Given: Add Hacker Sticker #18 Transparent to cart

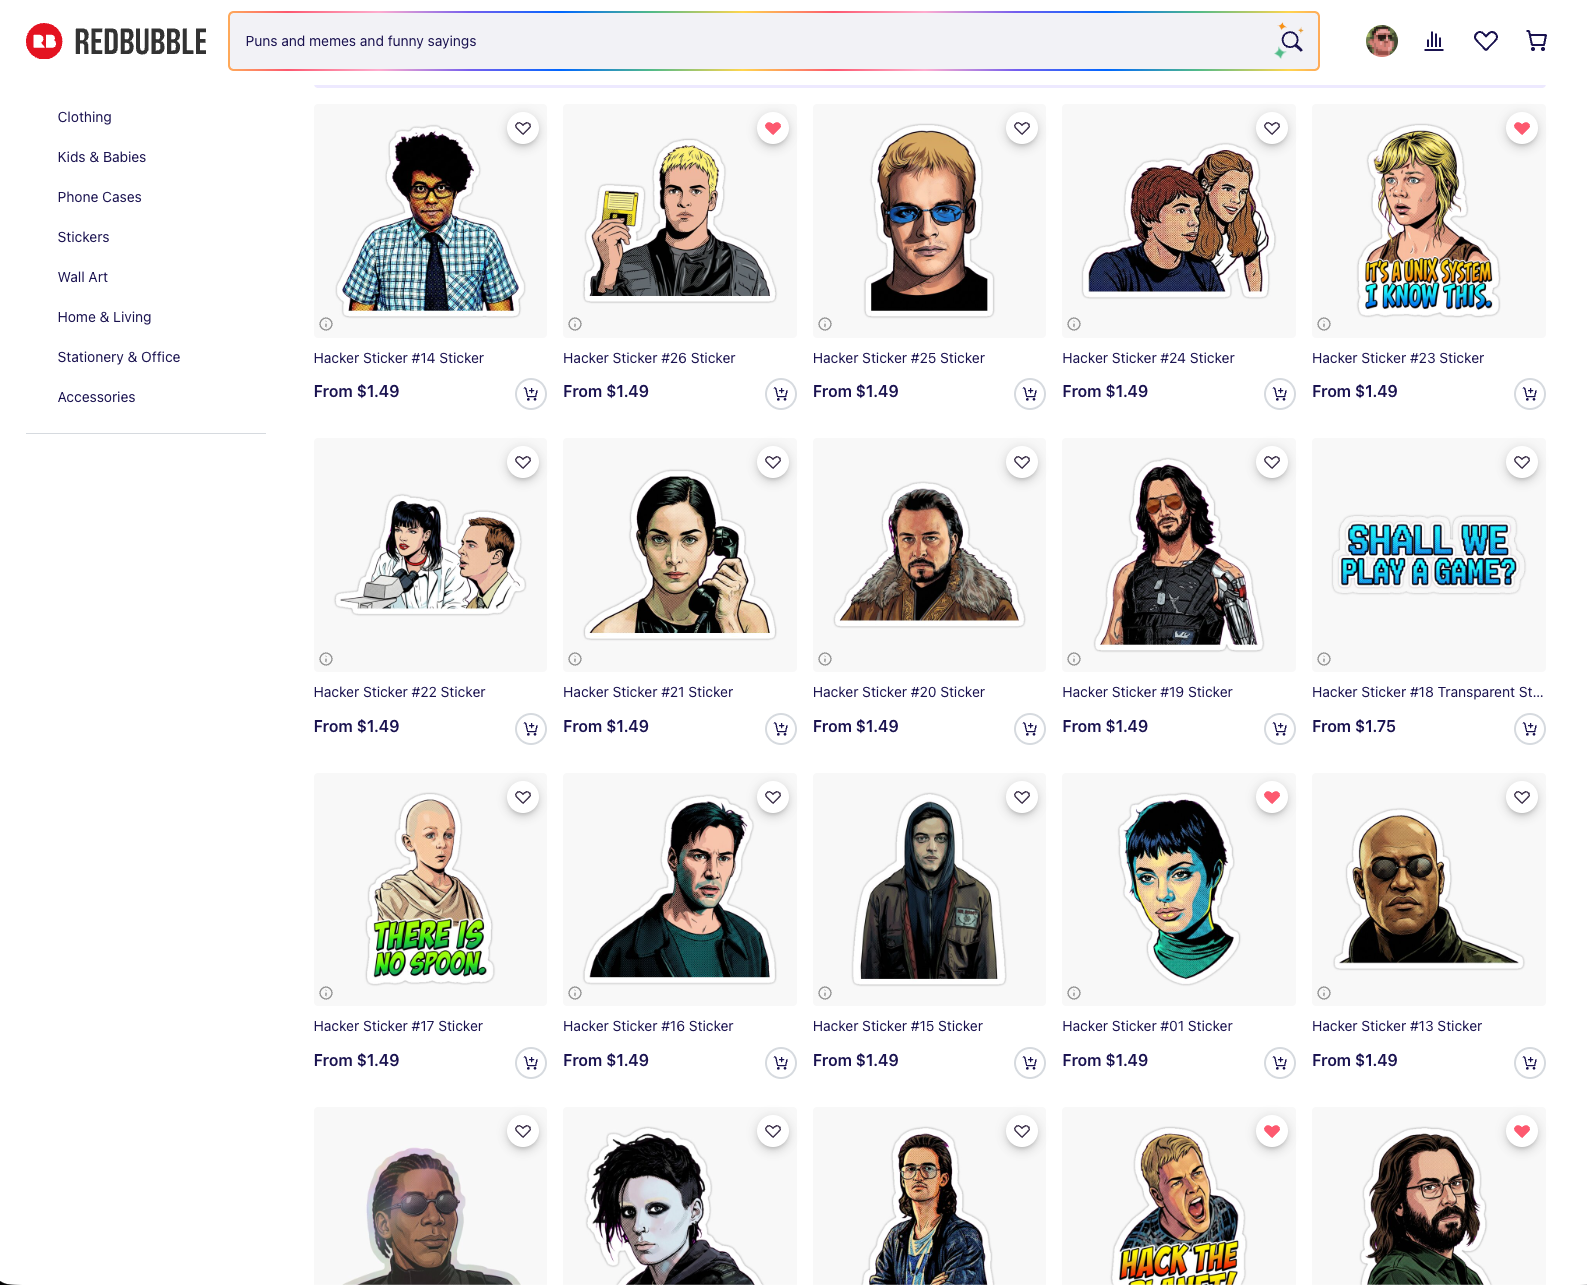Looking at the screenshot, I should click(x=1530, y=729).
